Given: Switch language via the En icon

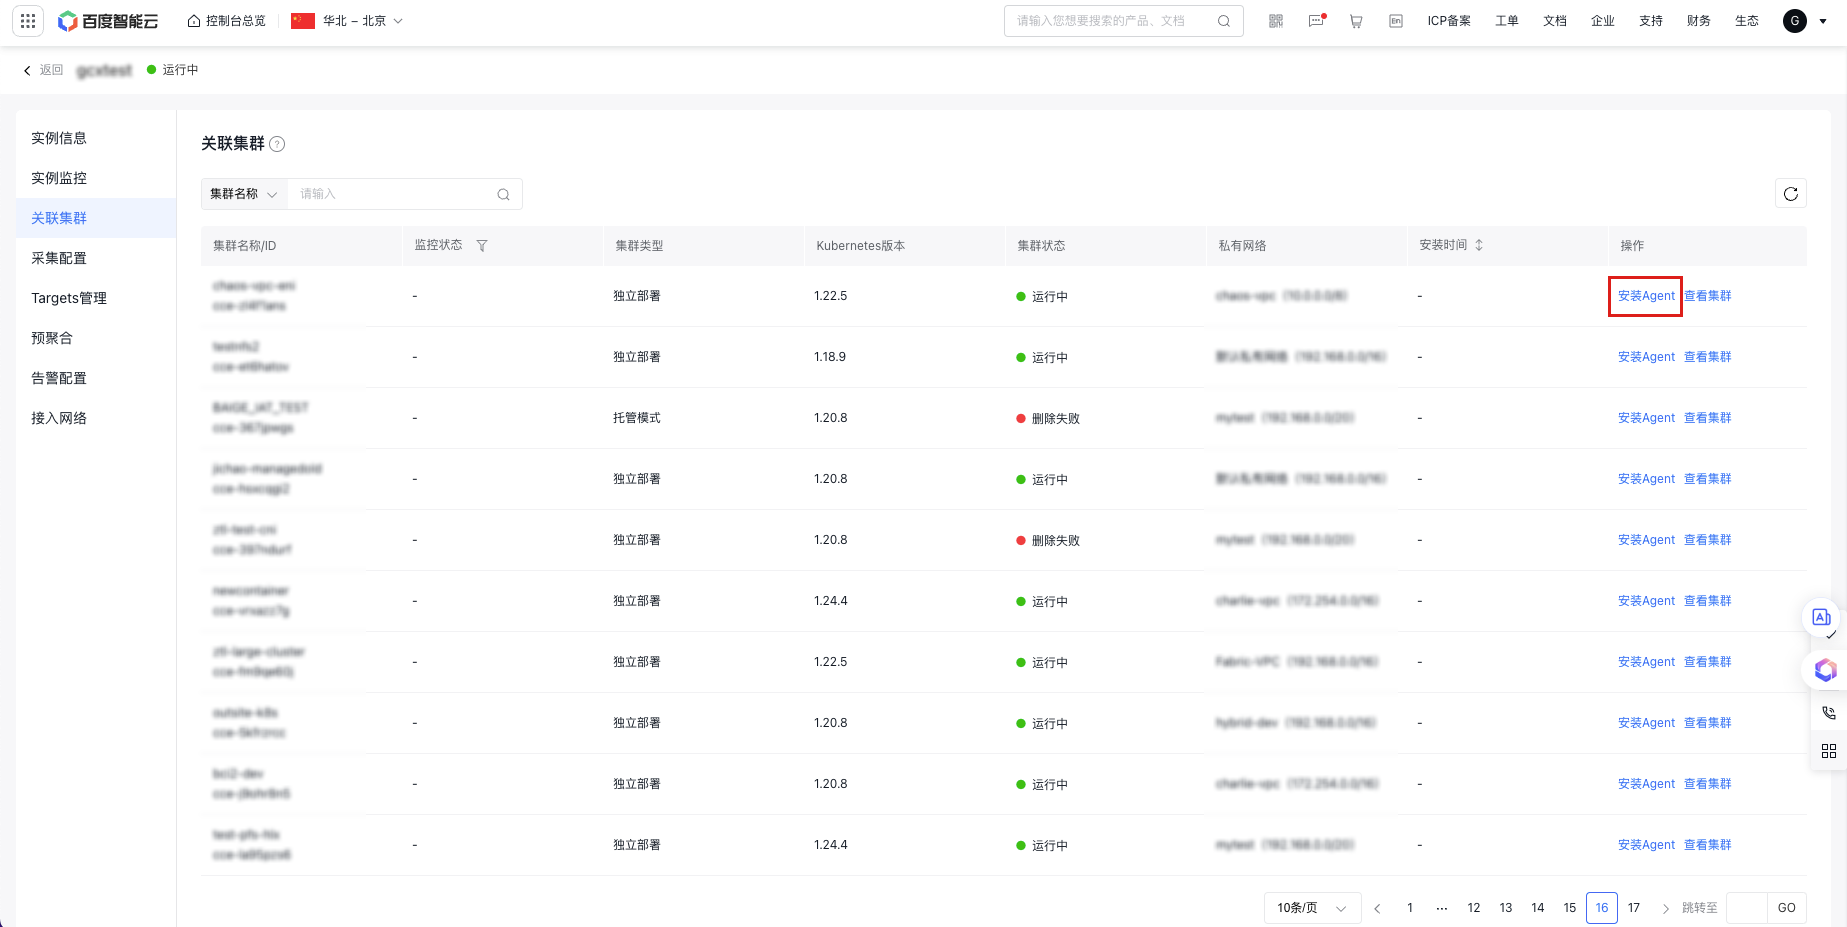Looking at the screenshot, I should click(x=1396, y=21).
